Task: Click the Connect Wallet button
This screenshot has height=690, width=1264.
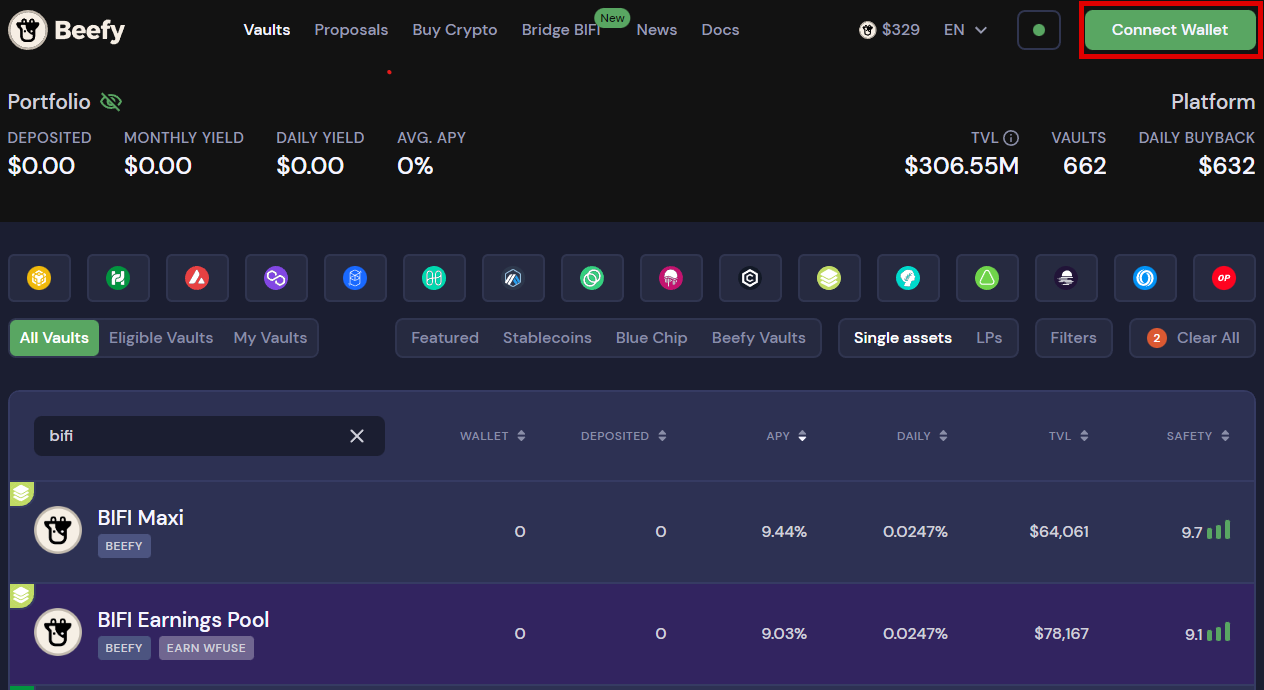Action: [x=1170, y=30]
